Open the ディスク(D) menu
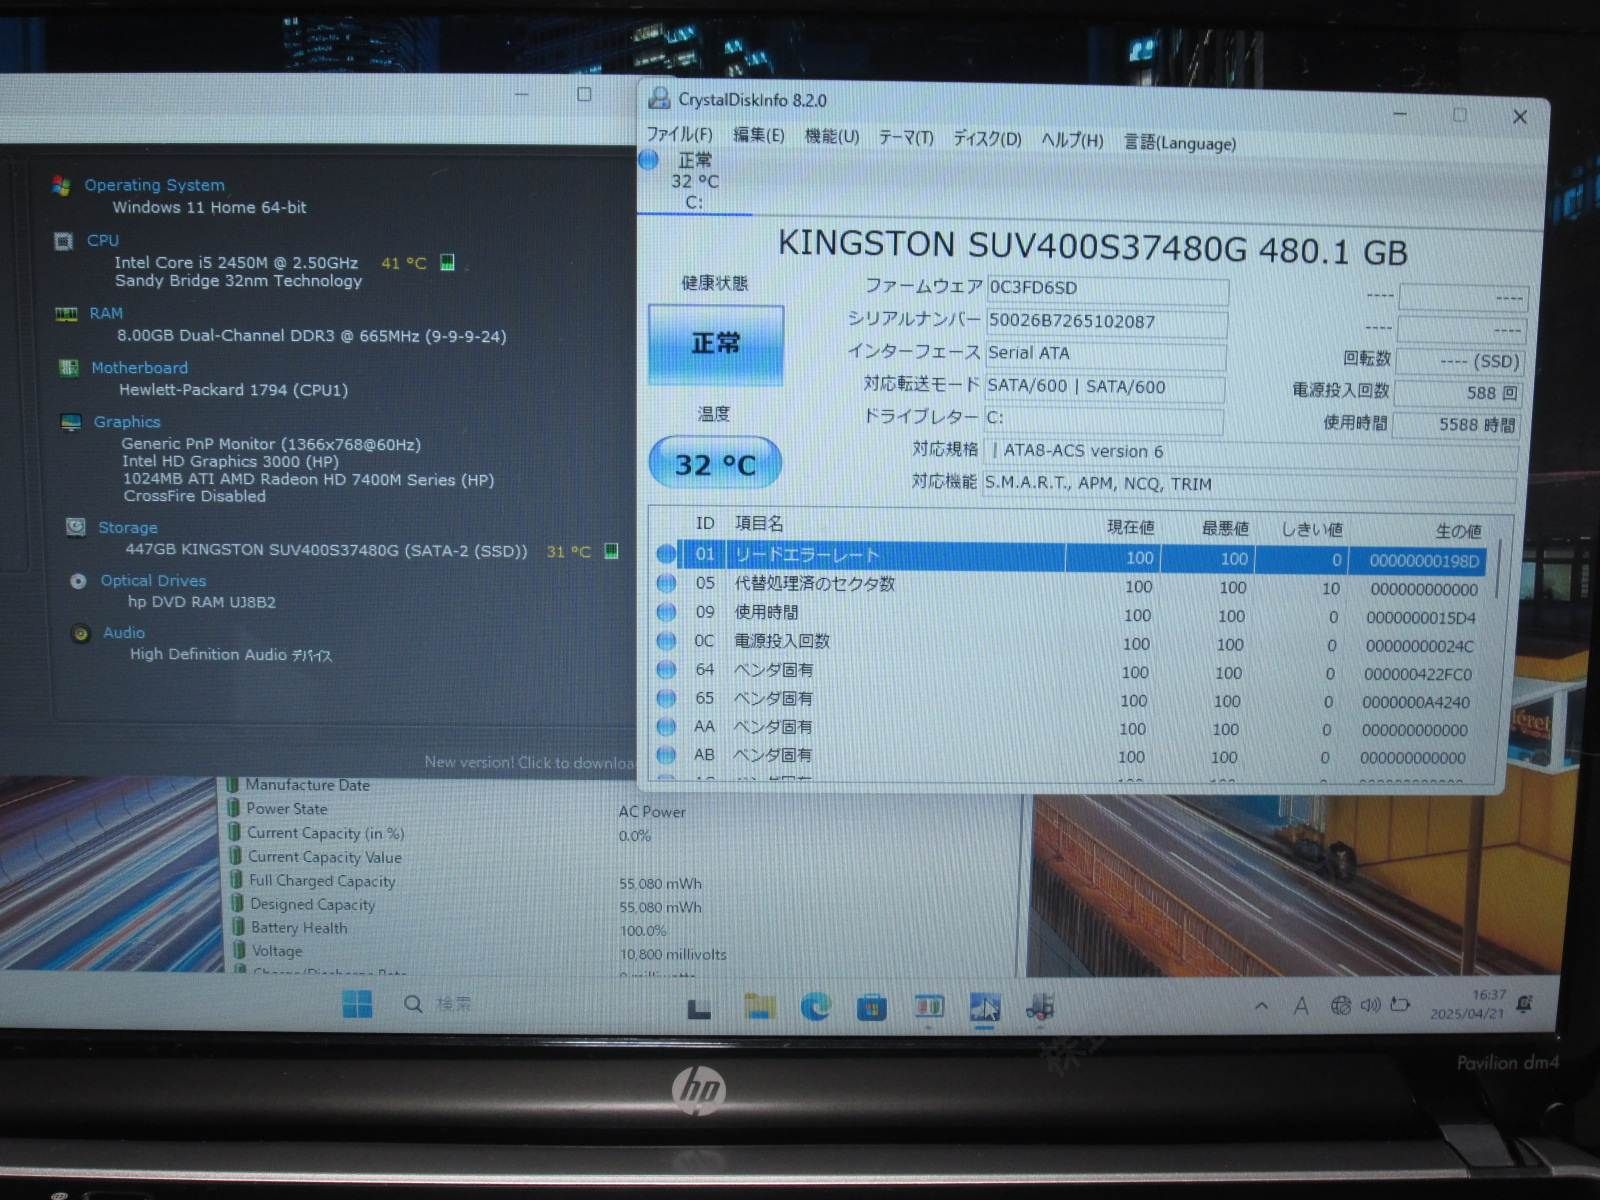 pyautogui.click(x=987, y=139)
